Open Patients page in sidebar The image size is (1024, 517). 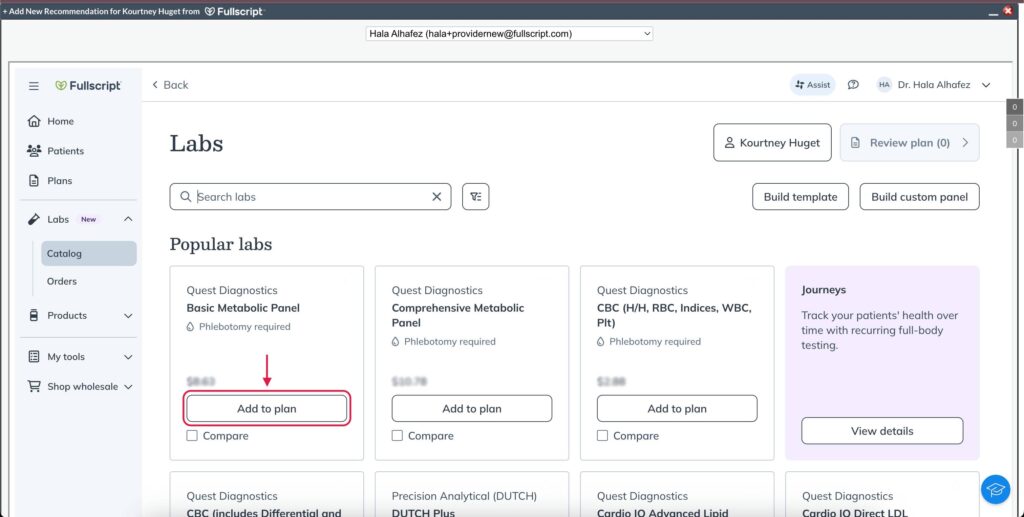click(x=65, y=151)
